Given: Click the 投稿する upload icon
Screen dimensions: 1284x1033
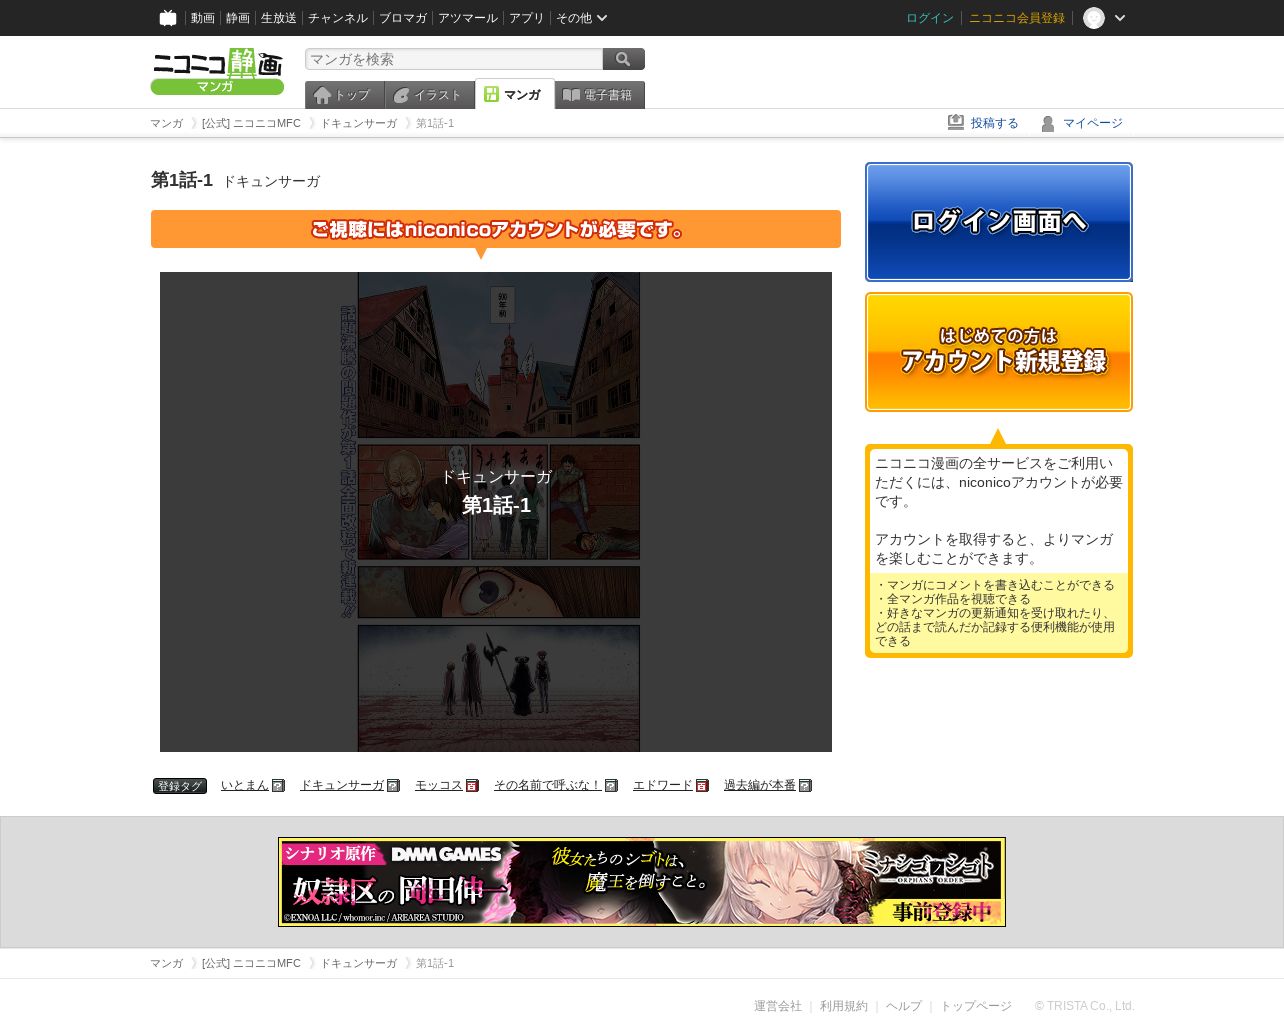Looking at the screenshot, I should (956, 123).
